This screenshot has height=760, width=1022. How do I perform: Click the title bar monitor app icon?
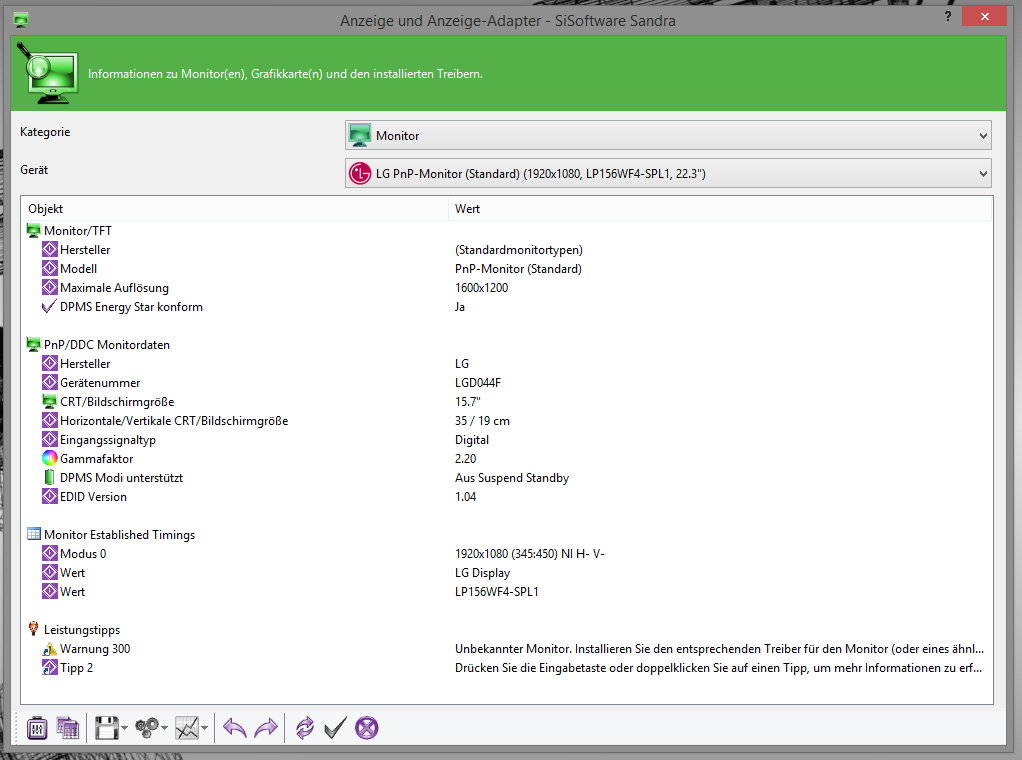pyautogui.click(x=21, y=20)
